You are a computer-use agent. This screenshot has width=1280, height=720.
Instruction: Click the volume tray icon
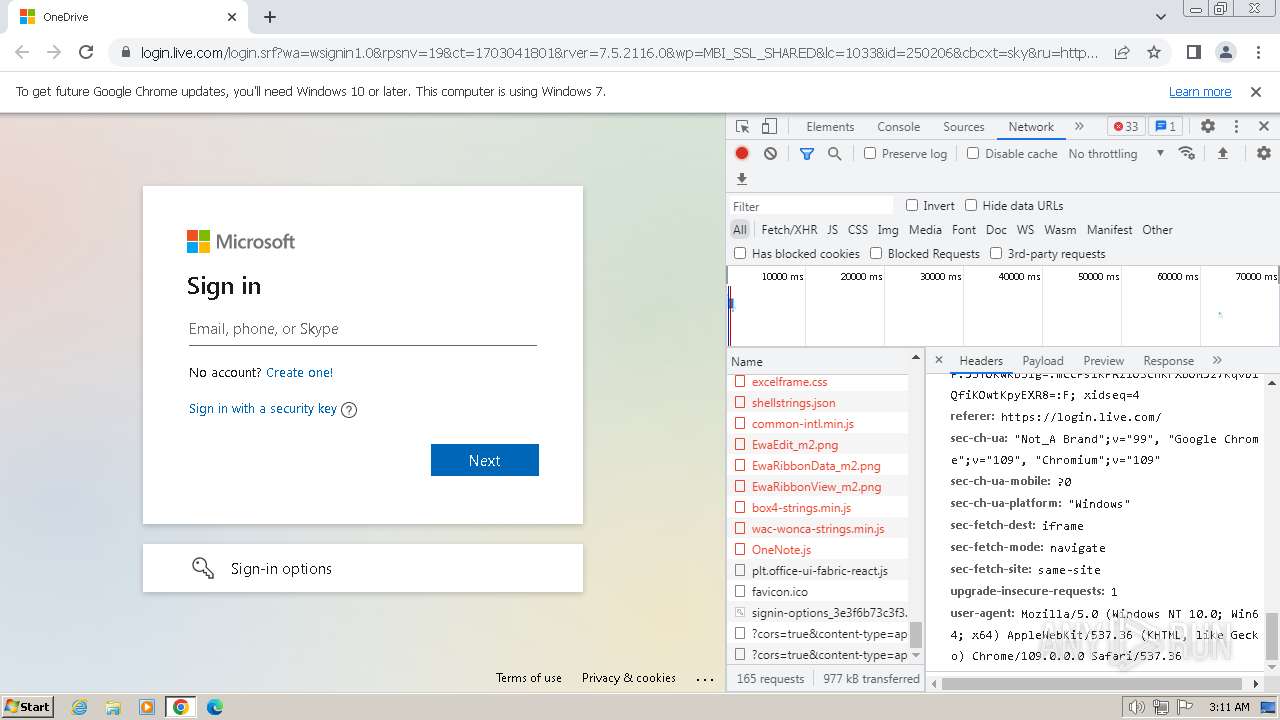click(x=1137, y=707)
